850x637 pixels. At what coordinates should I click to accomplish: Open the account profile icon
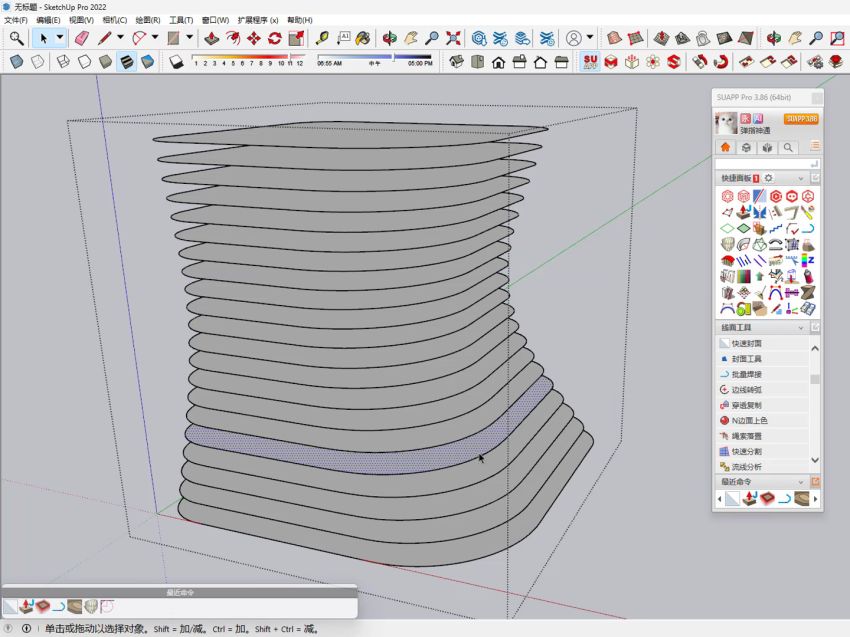[574, 38]
